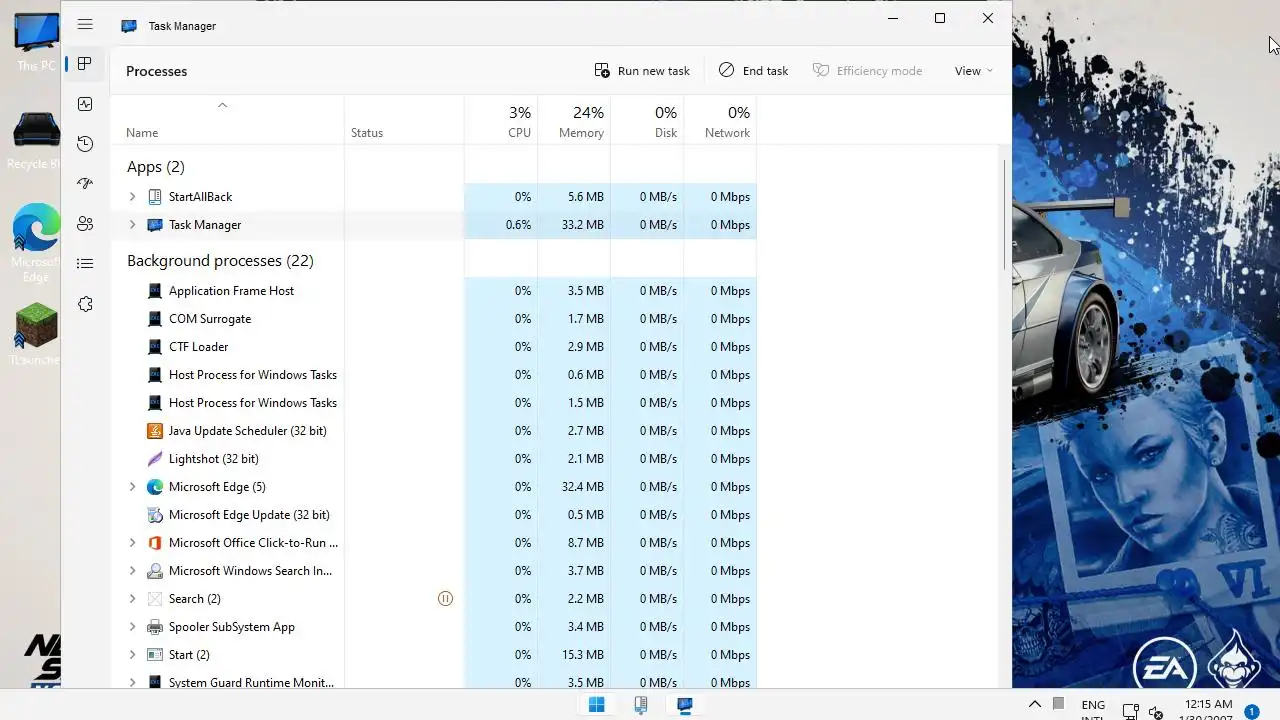Select the Lightshot (32 bit) row text

213,459
